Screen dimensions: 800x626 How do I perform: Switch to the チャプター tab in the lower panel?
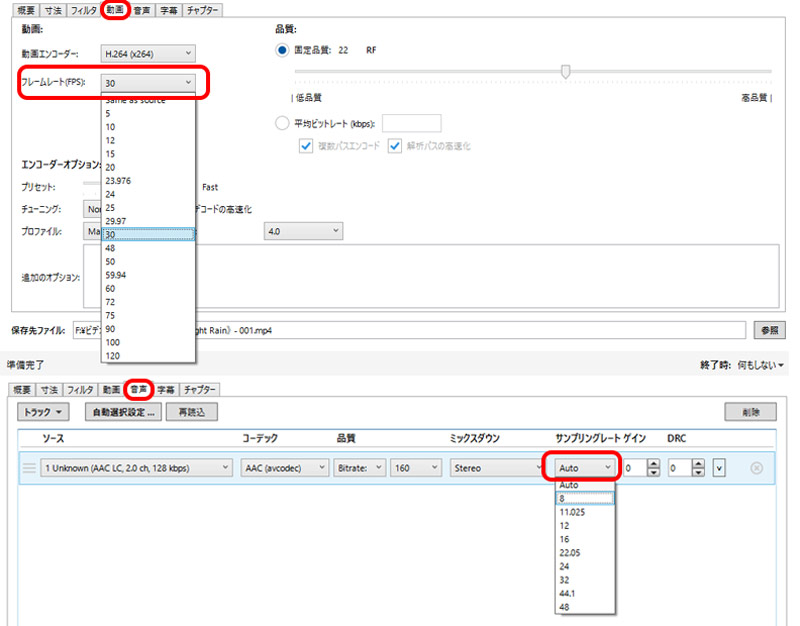201,389
